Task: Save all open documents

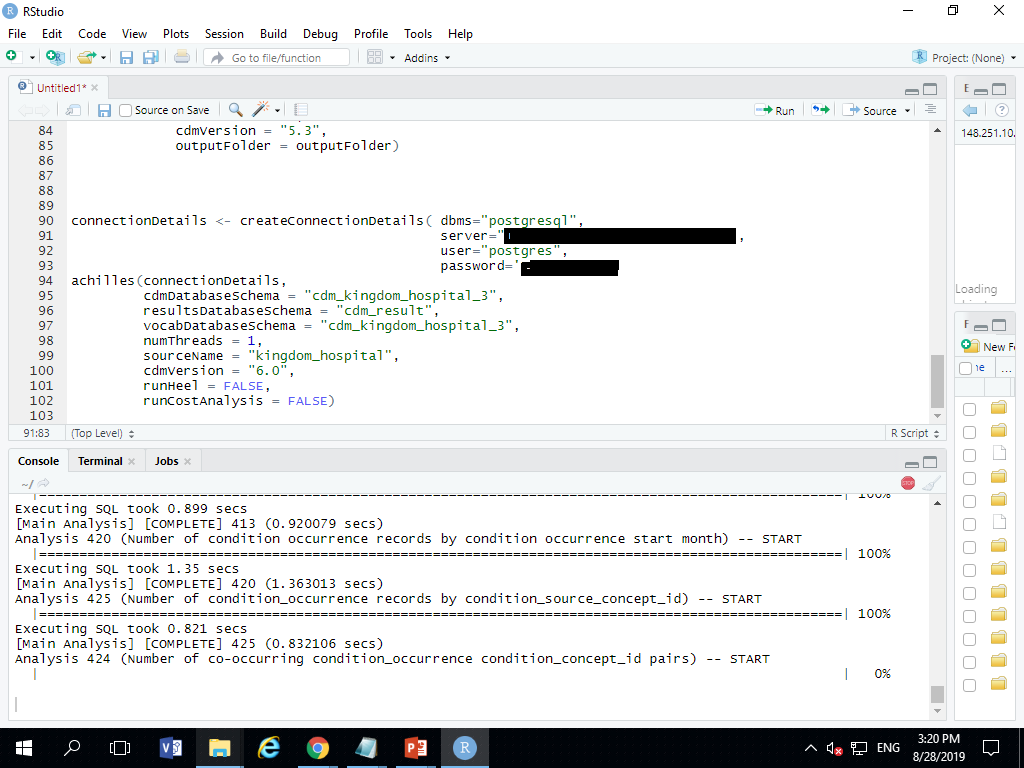Action: 151,57
